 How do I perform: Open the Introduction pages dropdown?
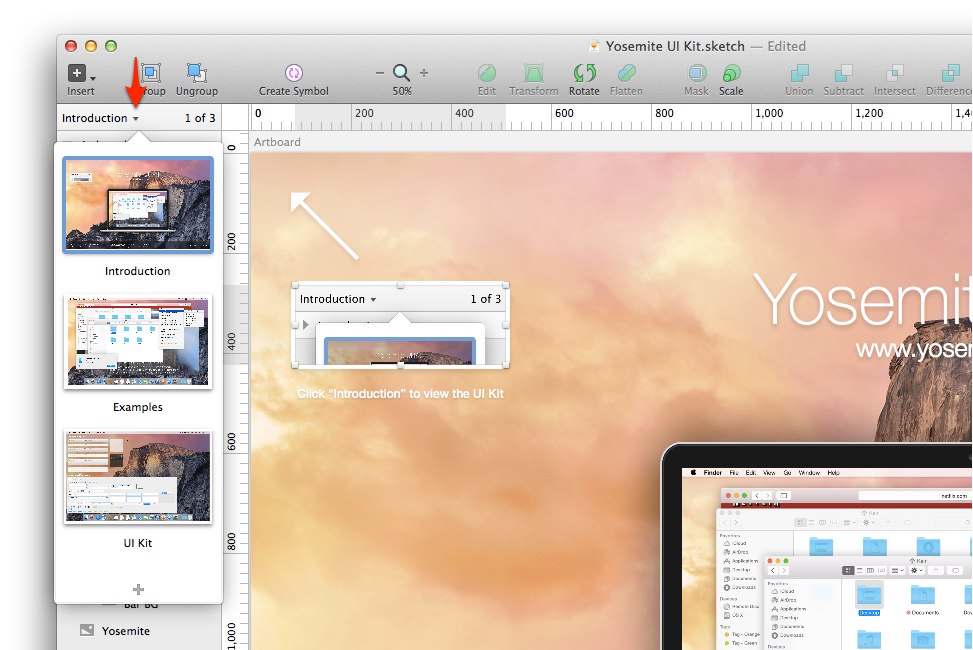(x=100, y=118)
